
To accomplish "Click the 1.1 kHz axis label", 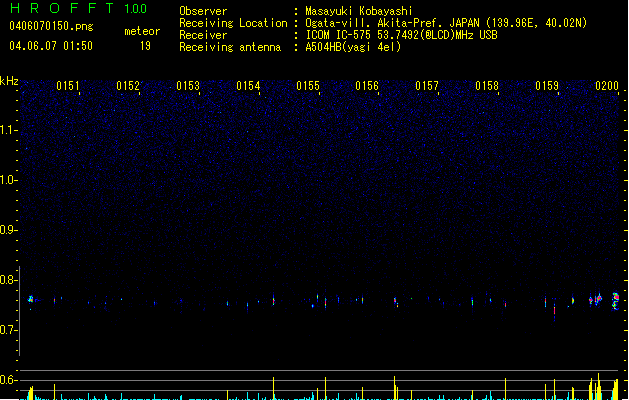I will 7,130.
